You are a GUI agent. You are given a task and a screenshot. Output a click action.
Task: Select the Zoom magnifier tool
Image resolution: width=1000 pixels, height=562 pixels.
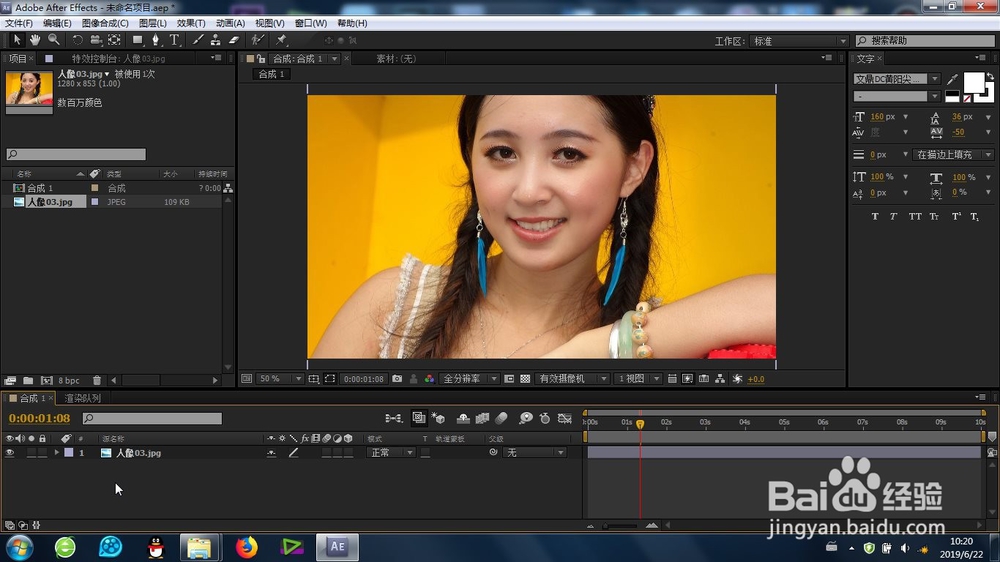54,40
